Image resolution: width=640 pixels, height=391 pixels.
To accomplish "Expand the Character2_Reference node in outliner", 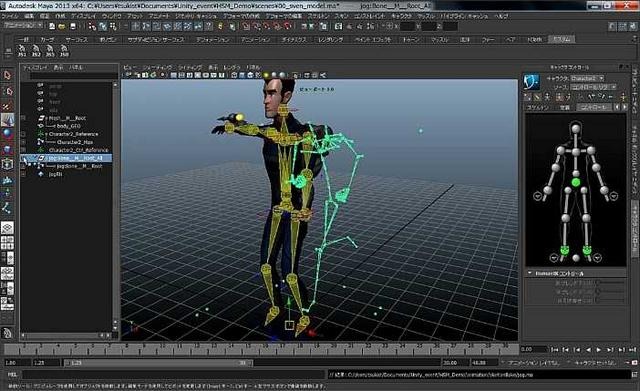I will pyautogui.click(x=23, y=134).
